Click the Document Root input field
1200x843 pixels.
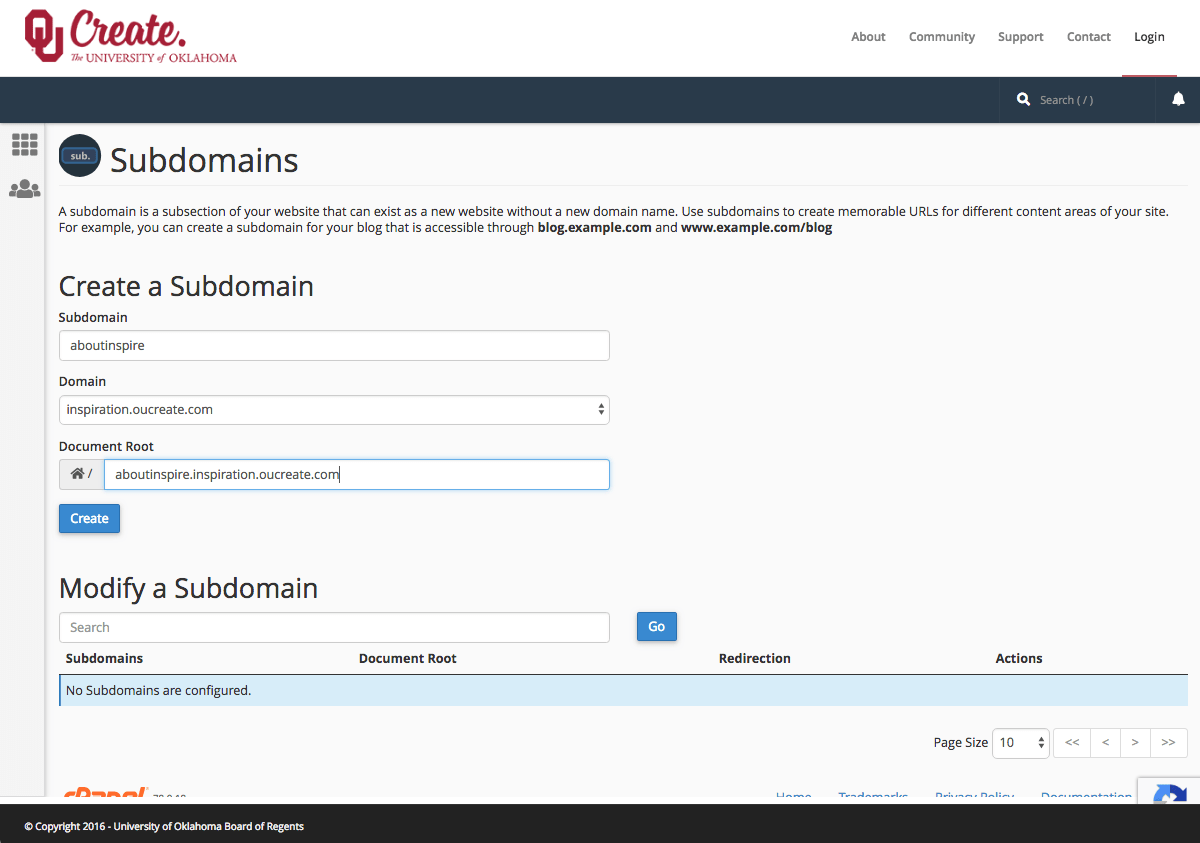[357, 474]
